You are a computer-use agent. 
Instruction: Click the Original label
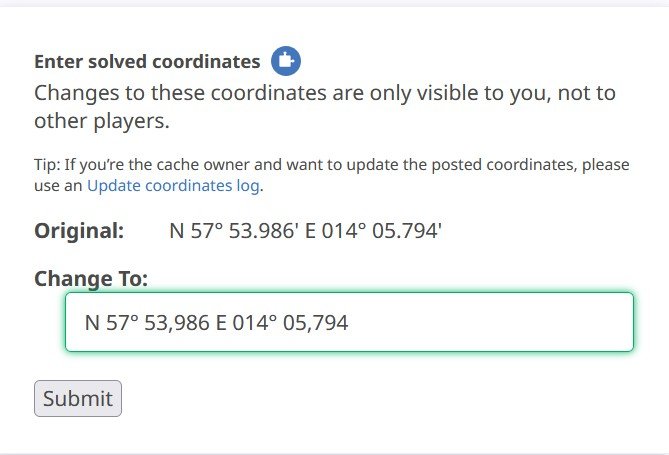pos(79,231)
